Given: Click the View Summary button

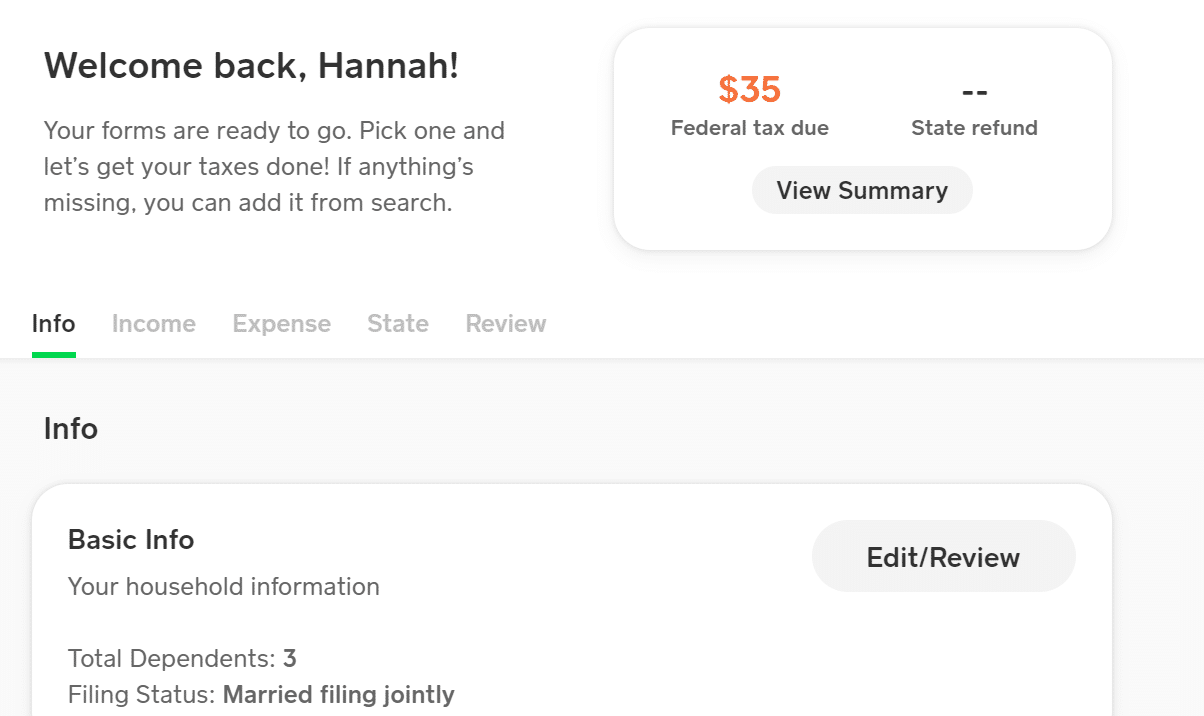Looking at the screenshot, I should click(861, 190).
